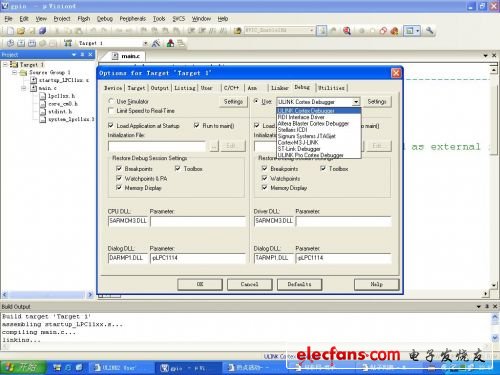Click the Download to flash icon
This screenshot has height=375, width=500.
[x=68, y=43]
